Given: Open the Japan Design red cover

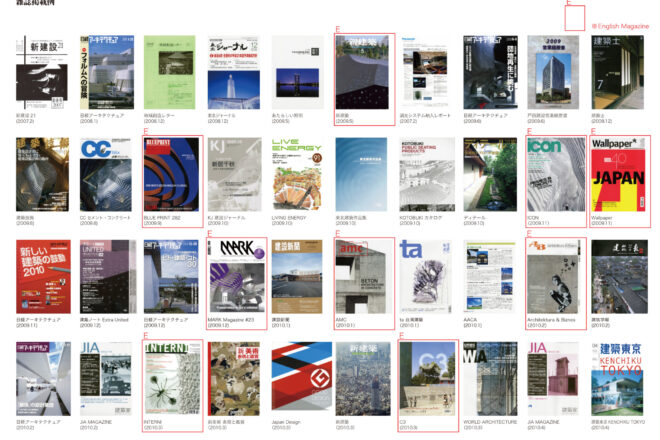Looking at the screenshot, I should 300,376.
